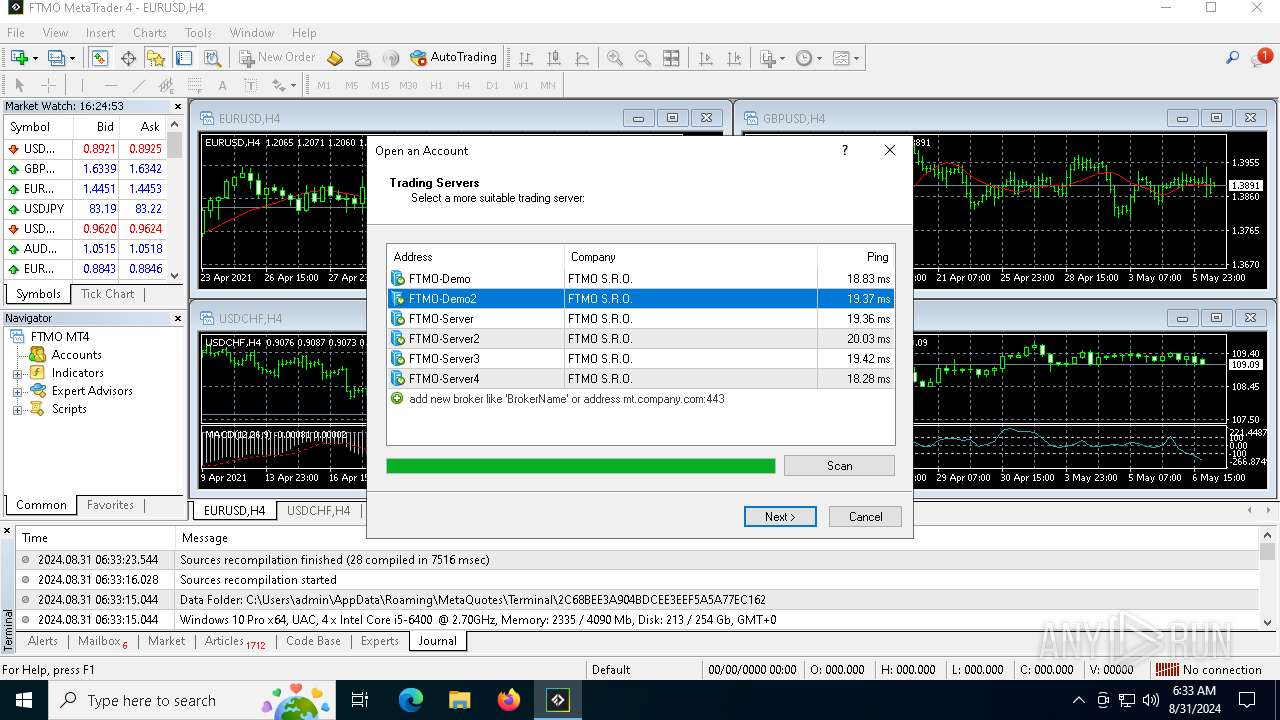Open MetaEditor via yellow book icon
Screen dimensions: 1280x720
click(x=335, y=58)
